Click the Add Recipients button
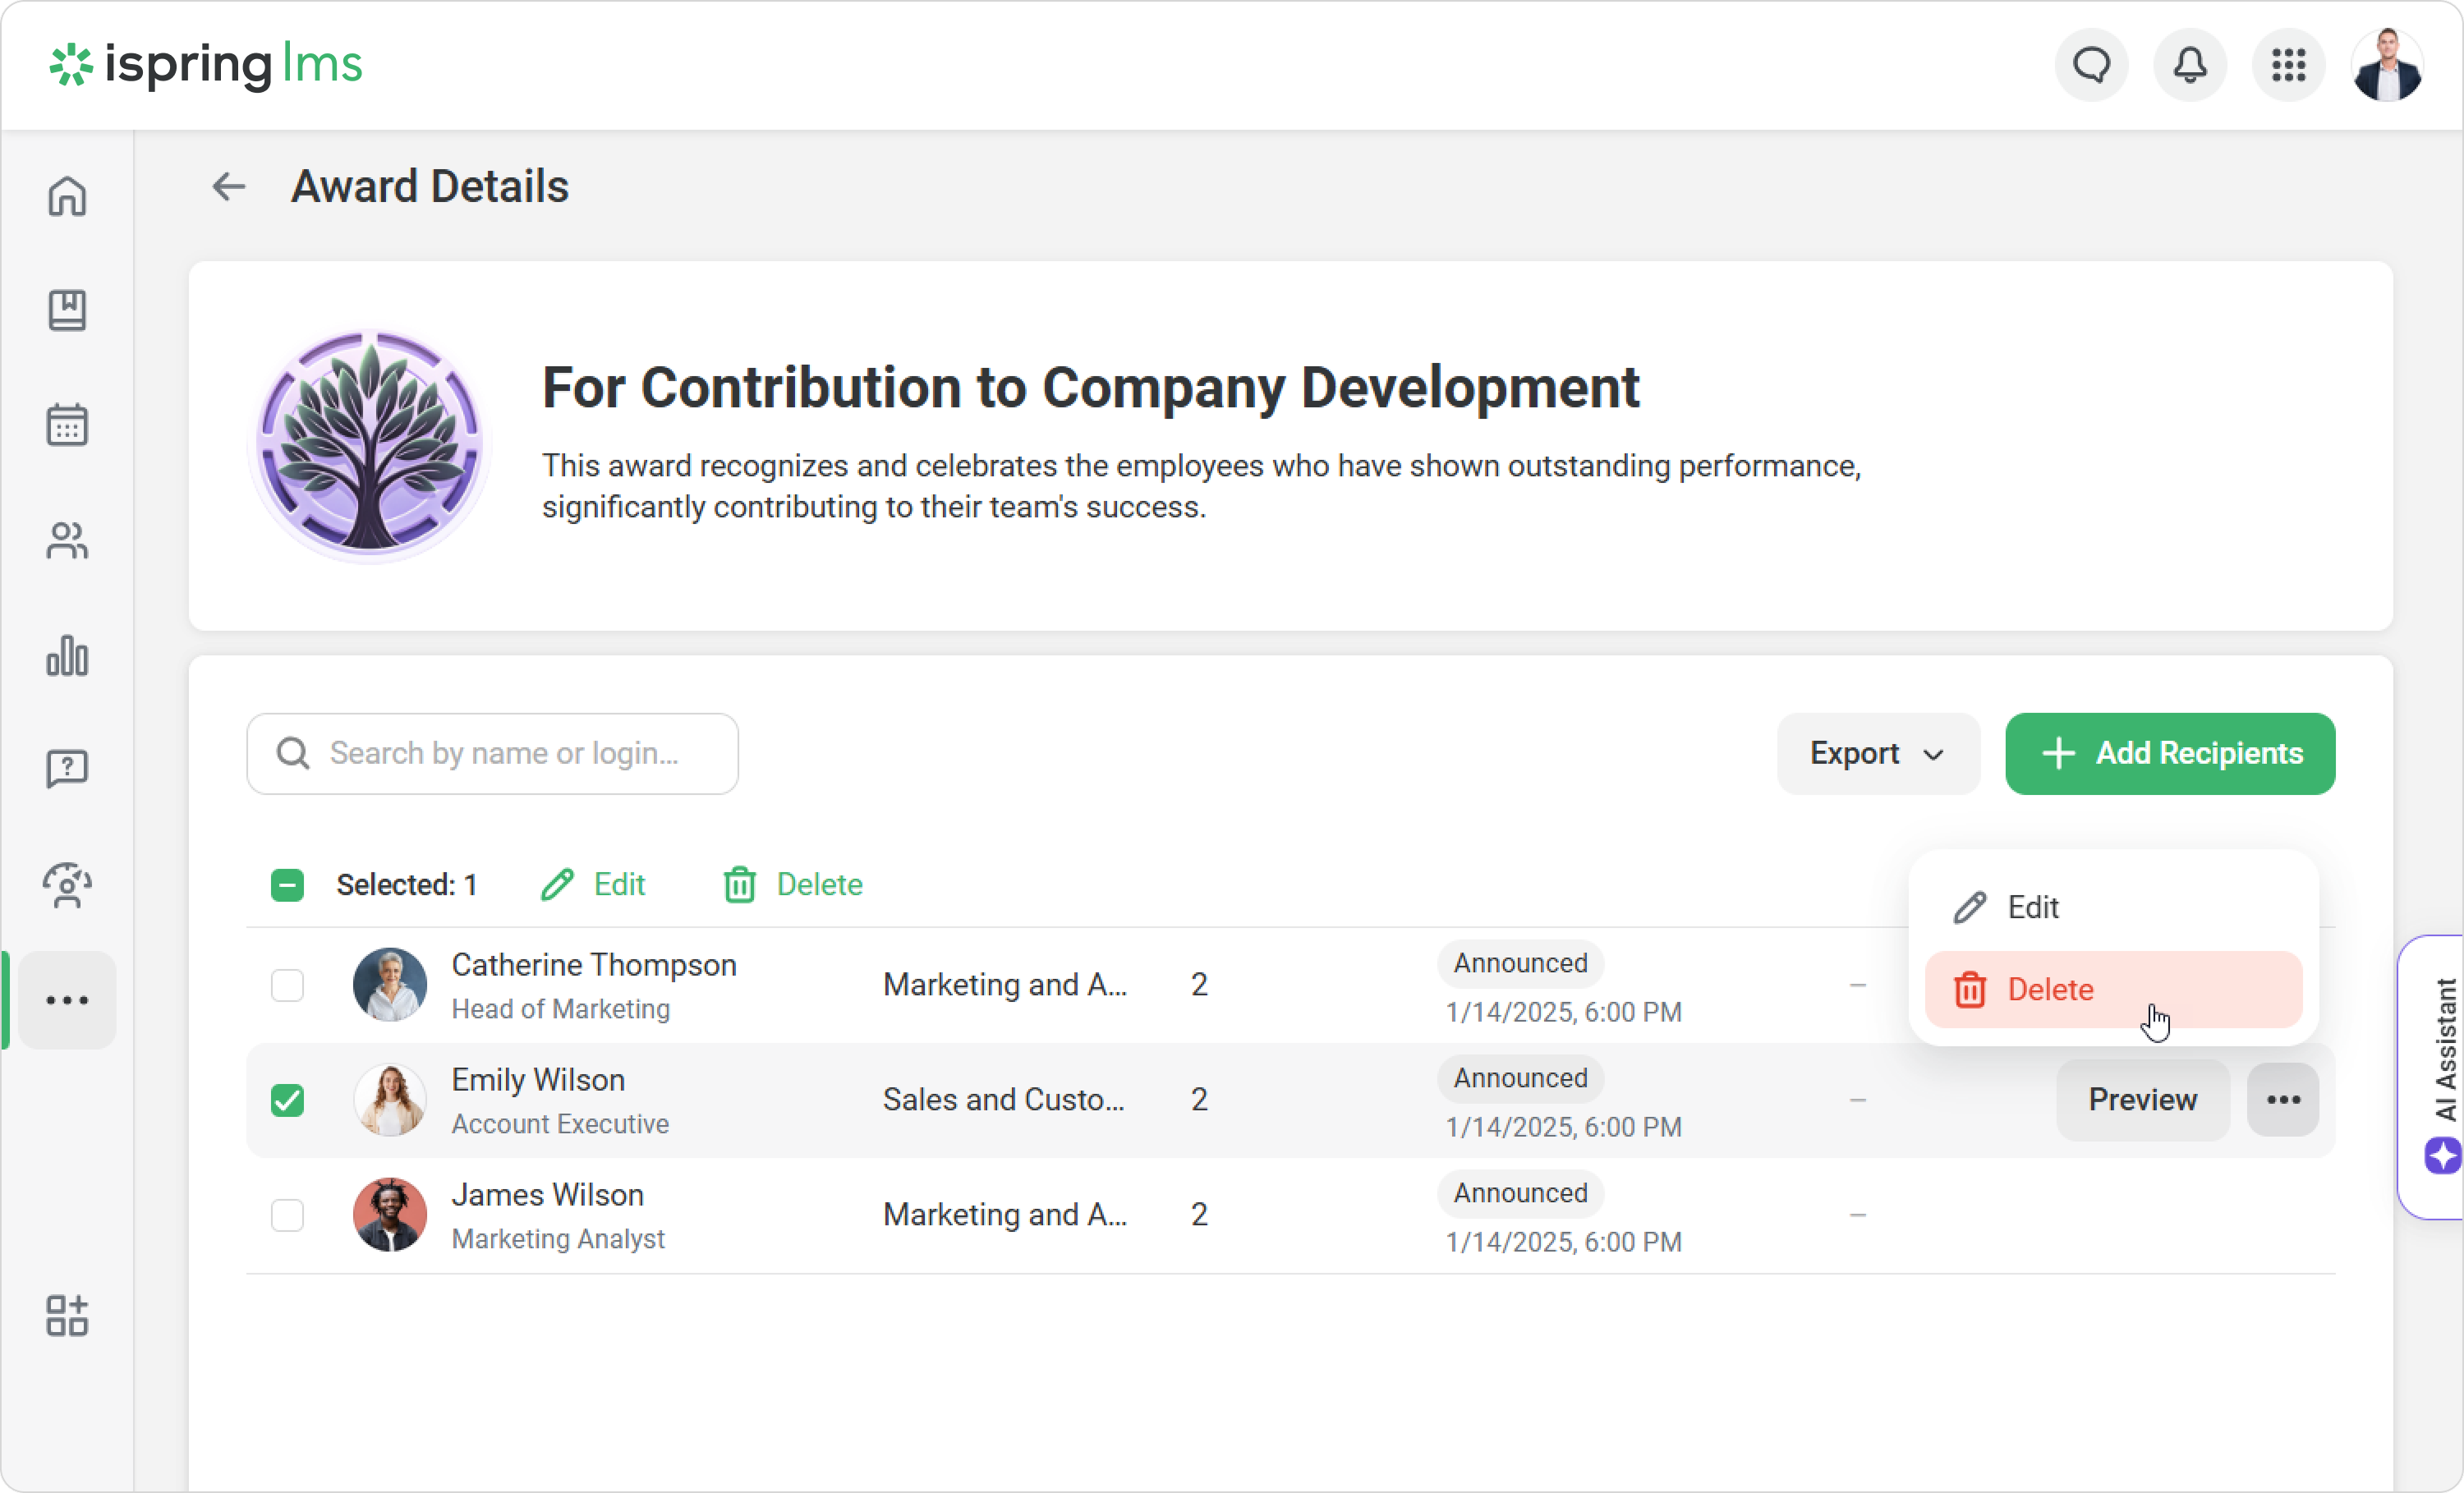 2169,754
